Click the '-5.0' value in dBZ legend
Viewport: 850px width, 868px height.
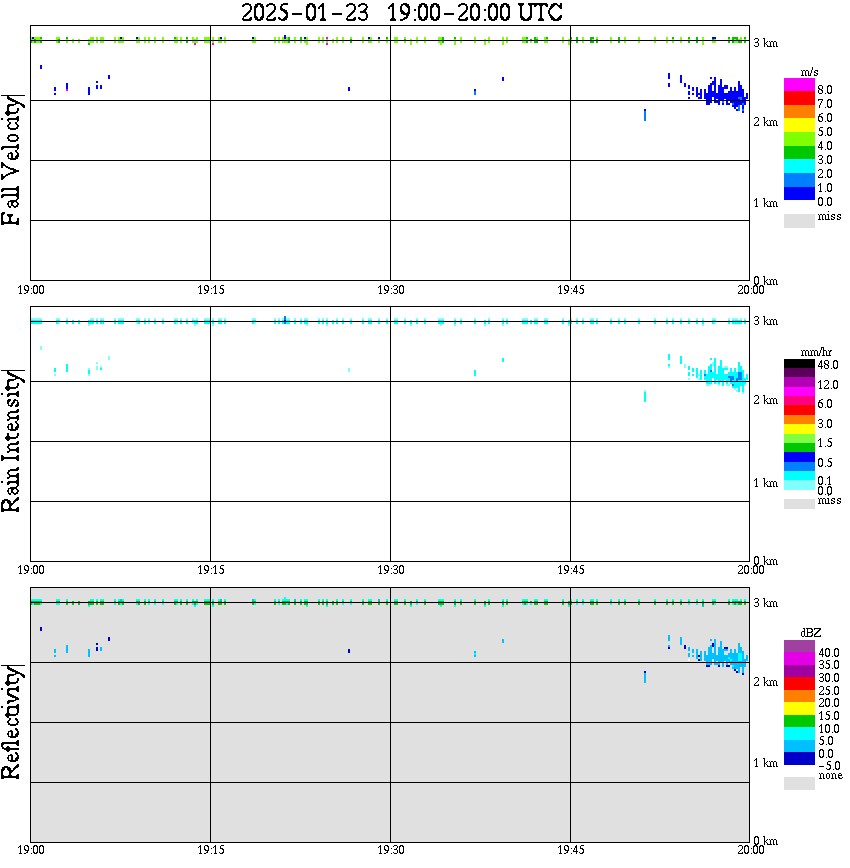829,766
